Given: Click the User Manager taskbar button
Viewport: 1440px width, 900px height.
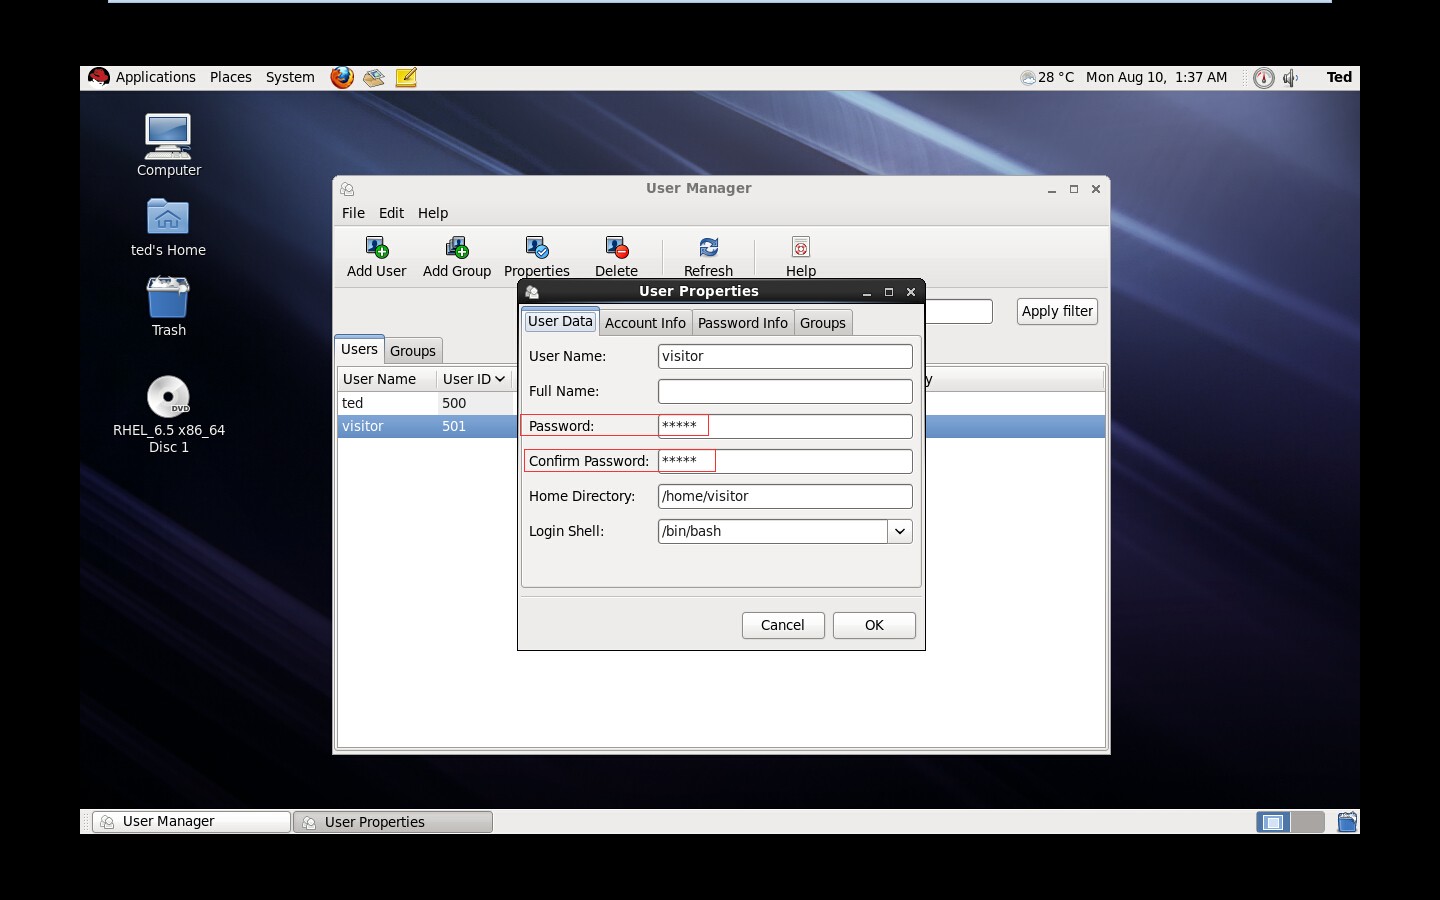Looking at the screenshot, I should click(191, 822).
